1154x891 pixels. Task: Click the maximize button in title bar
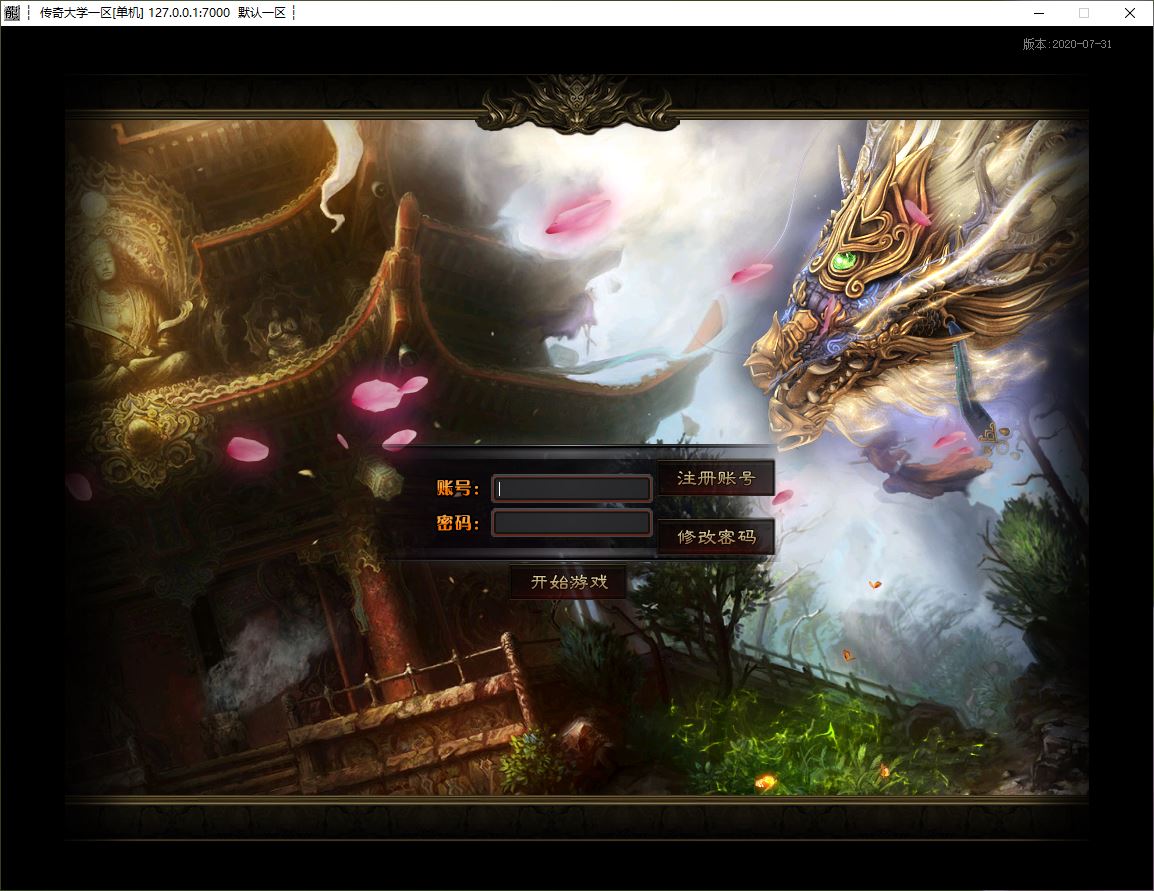point(1083,13)
